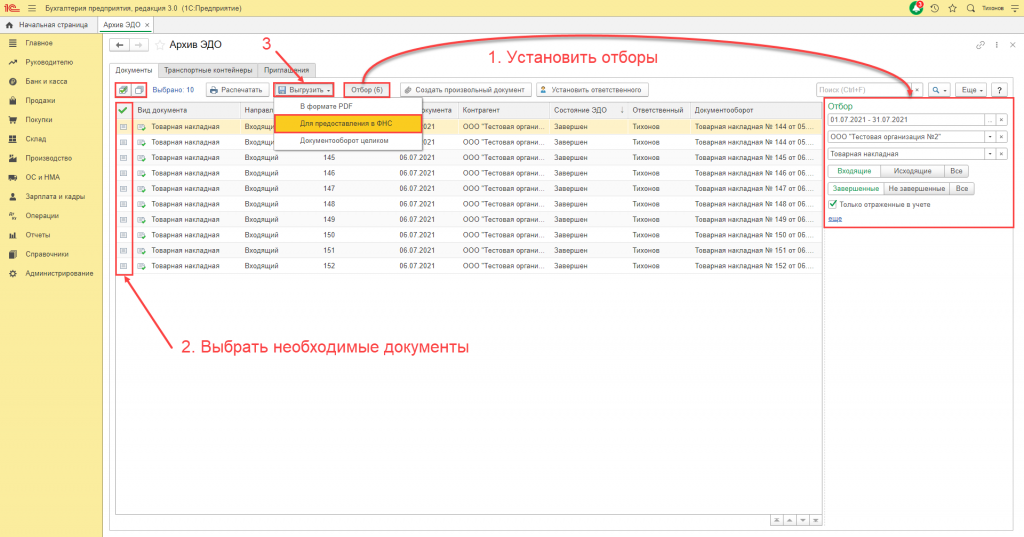
Task: Open the Операции sidebar section
Action: point(42,216)
